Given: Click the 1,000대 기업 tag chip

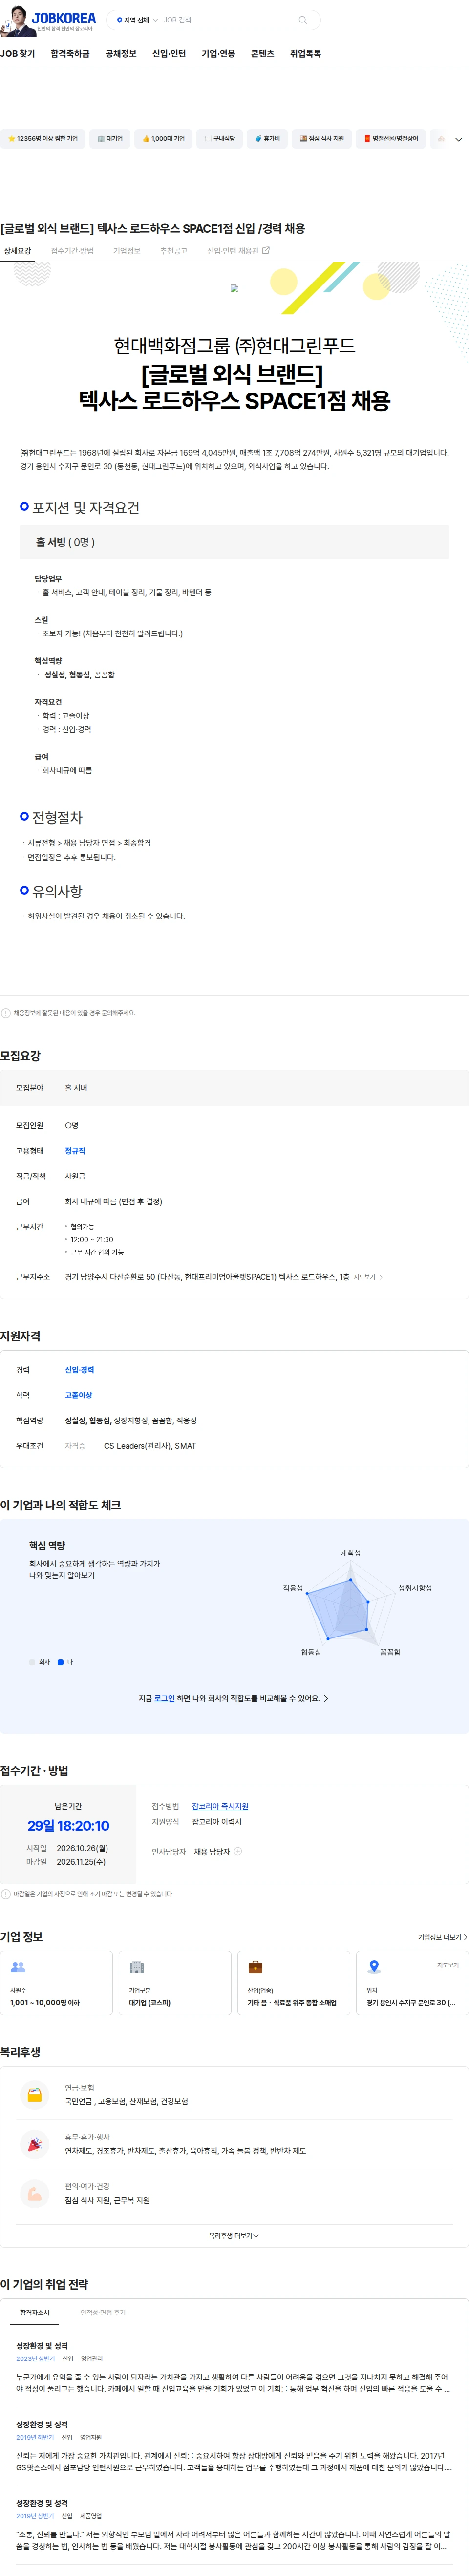Looking at the screenshot, I should coord(164,139).
